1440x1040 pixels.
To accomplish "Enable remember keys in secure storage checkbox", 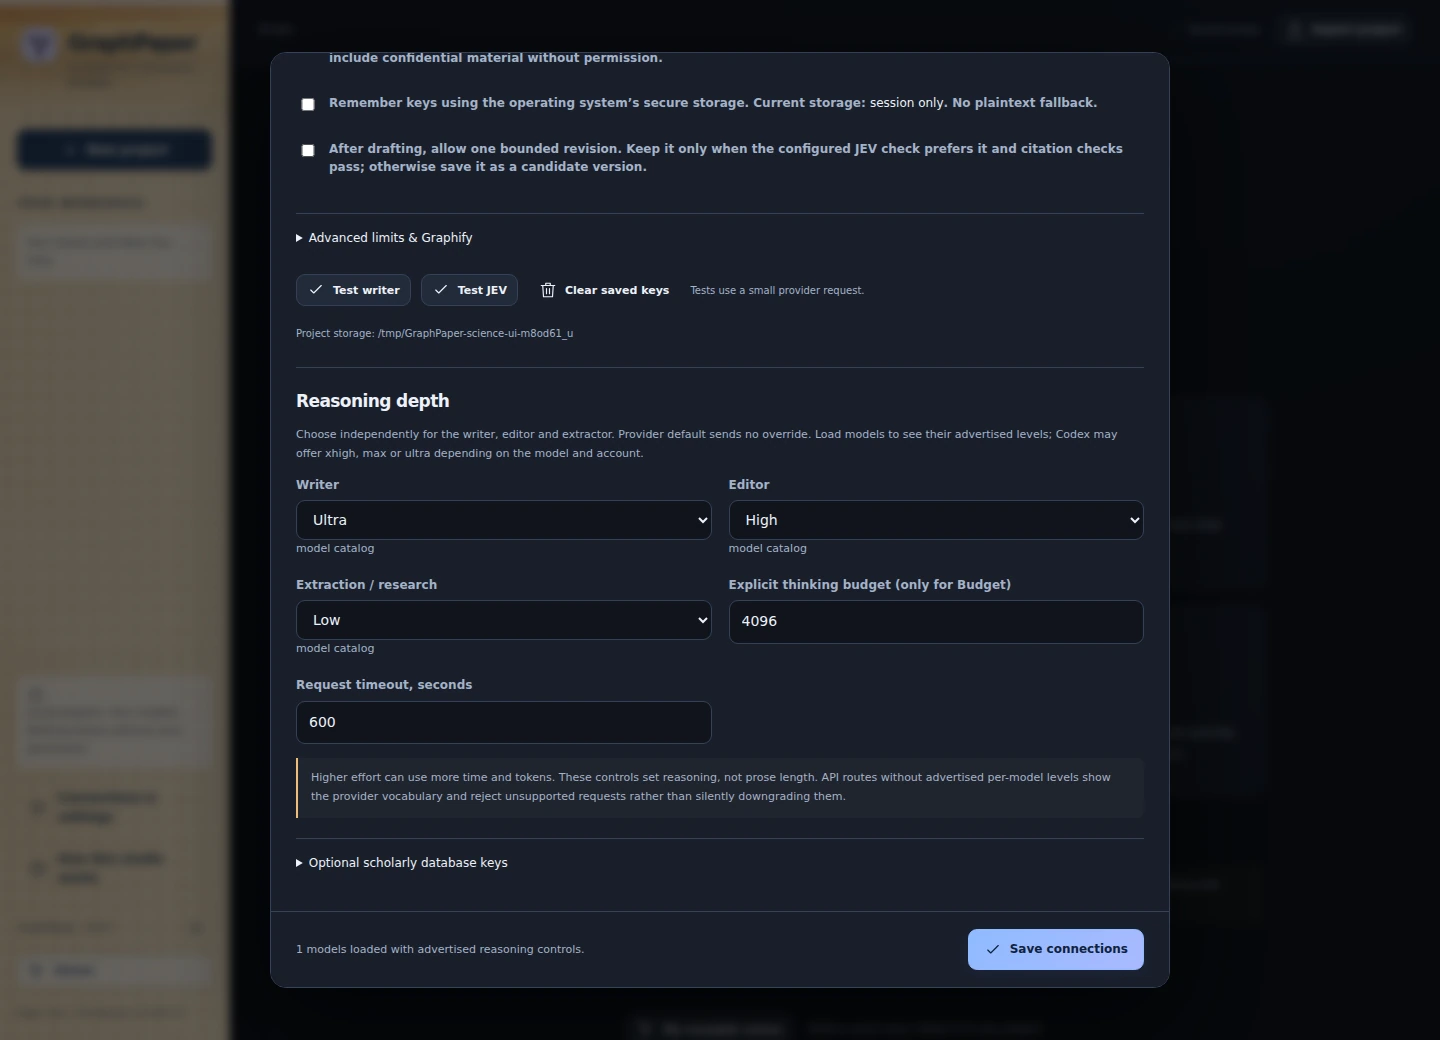I will tap(308, 104).
